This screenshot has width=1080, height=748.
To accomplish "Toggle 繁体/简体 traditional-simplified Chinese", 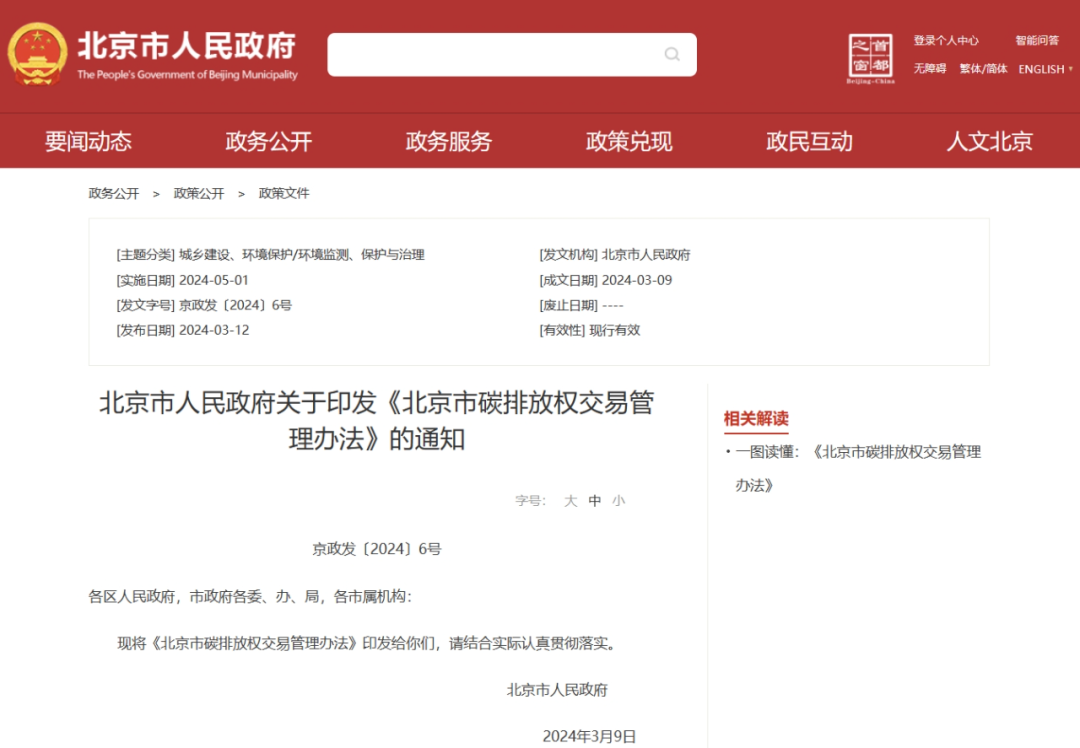I will pos(983,69).
